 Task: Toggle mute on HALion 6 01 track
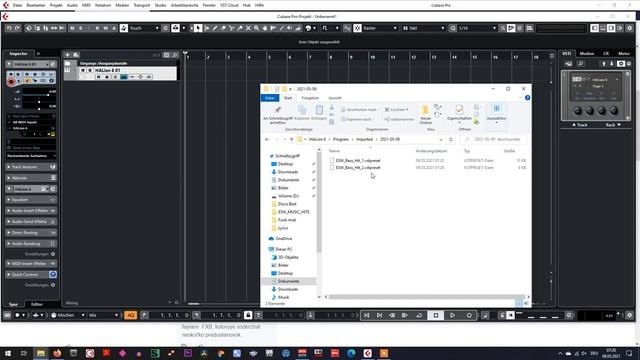click(x=83, y=70)
